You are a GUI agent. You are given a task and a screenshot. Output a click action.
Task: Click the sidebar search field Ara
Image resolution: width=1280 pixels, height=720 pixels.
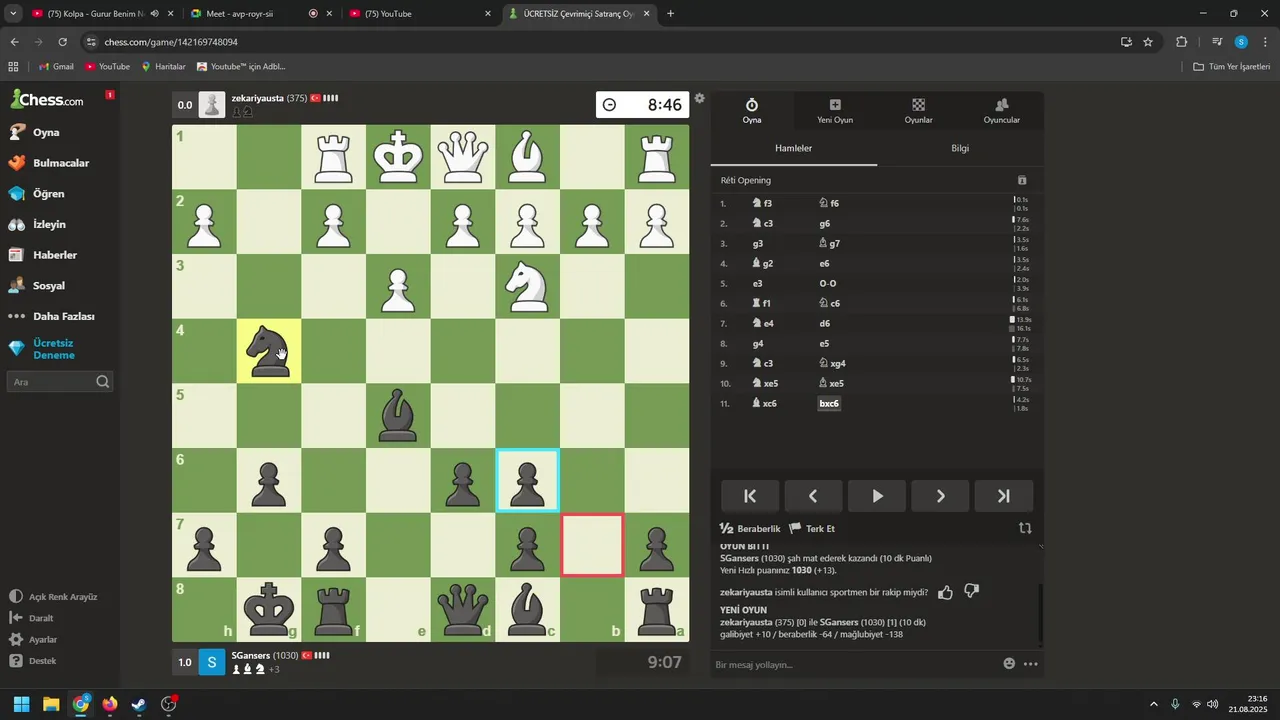pyautogui.click(x=60, y=382)
